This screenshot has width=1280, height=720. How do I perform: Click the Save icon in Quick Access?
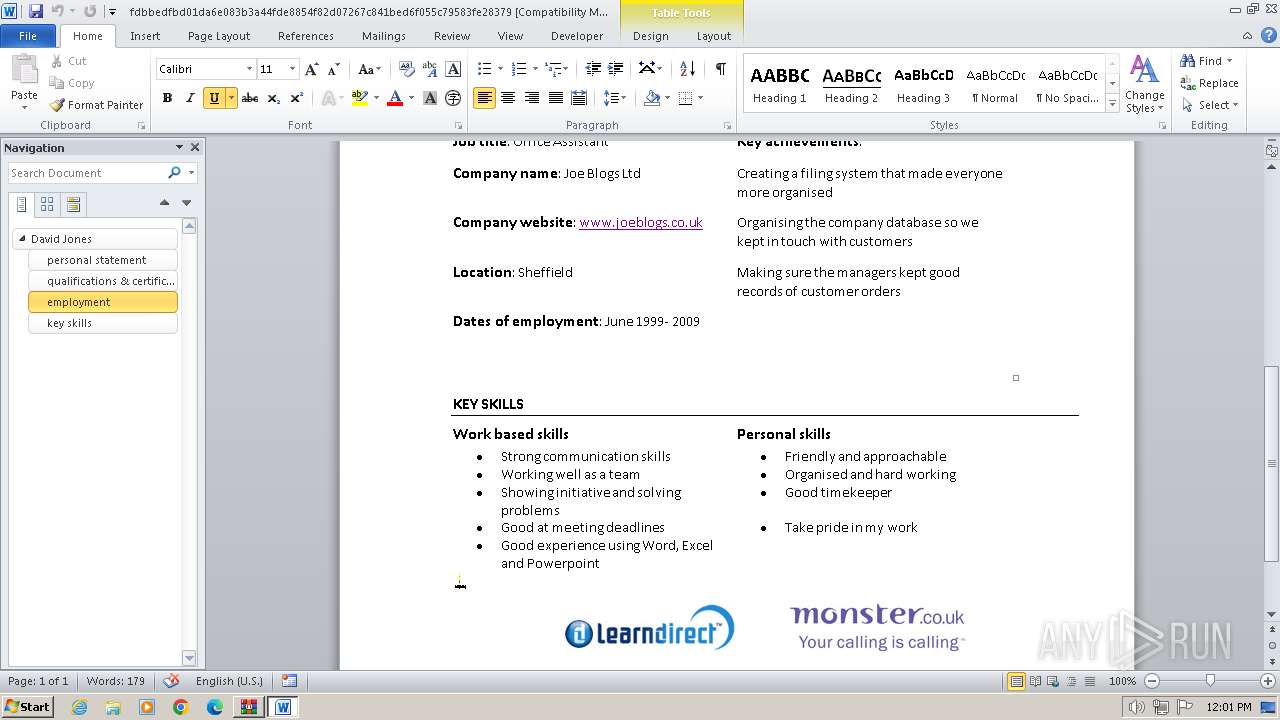point(36,12)
